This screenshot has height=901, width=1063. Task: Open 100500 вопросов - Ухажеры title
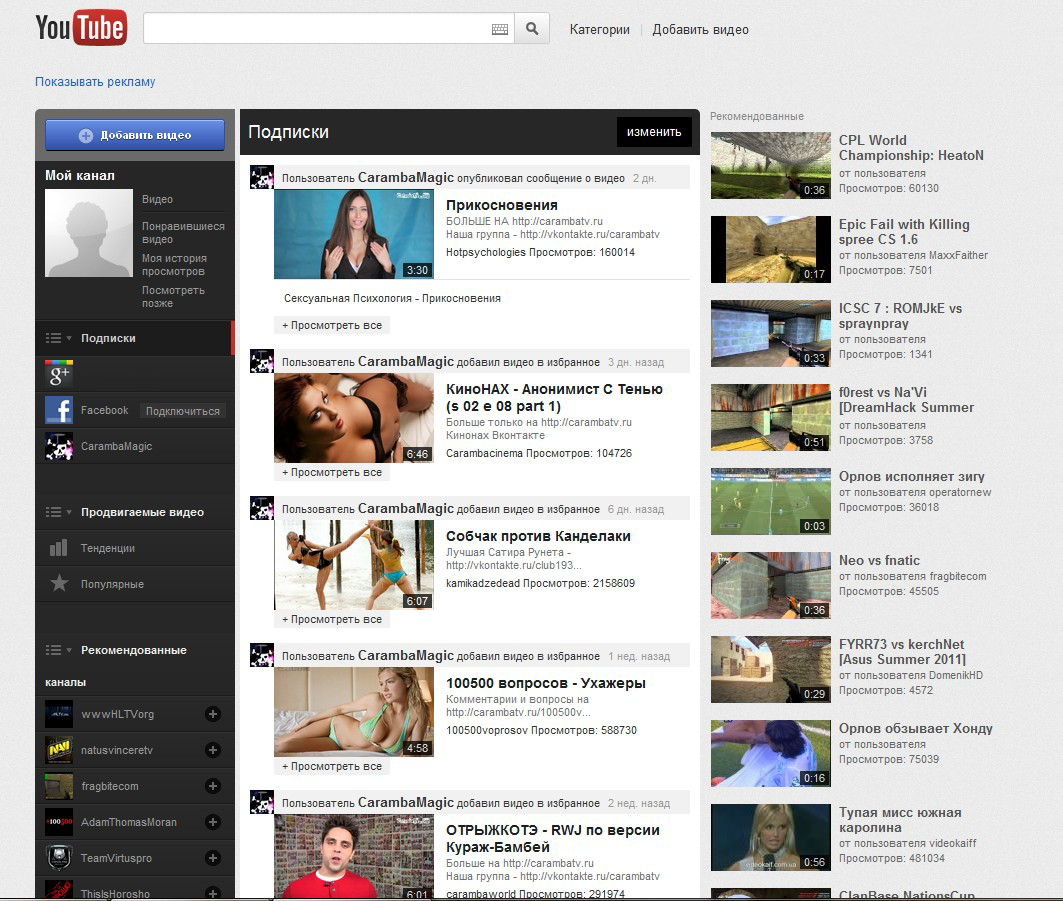coord(546,683)
